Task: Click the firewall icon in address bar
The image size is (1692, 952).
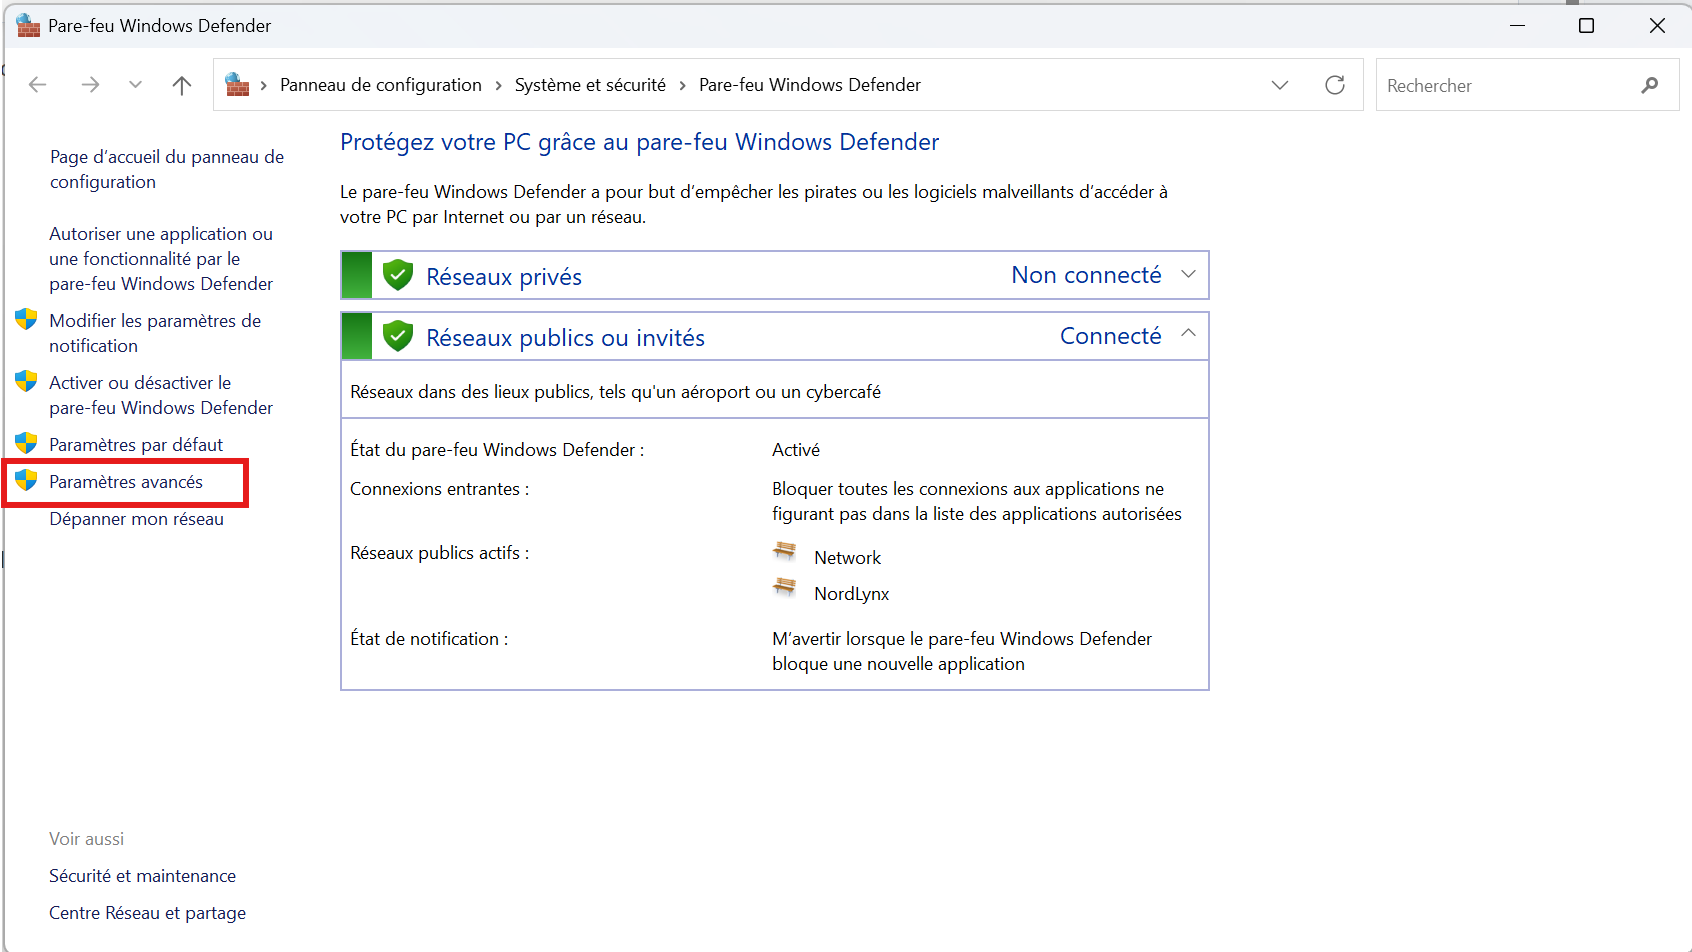Action: (x=237, y=85)
